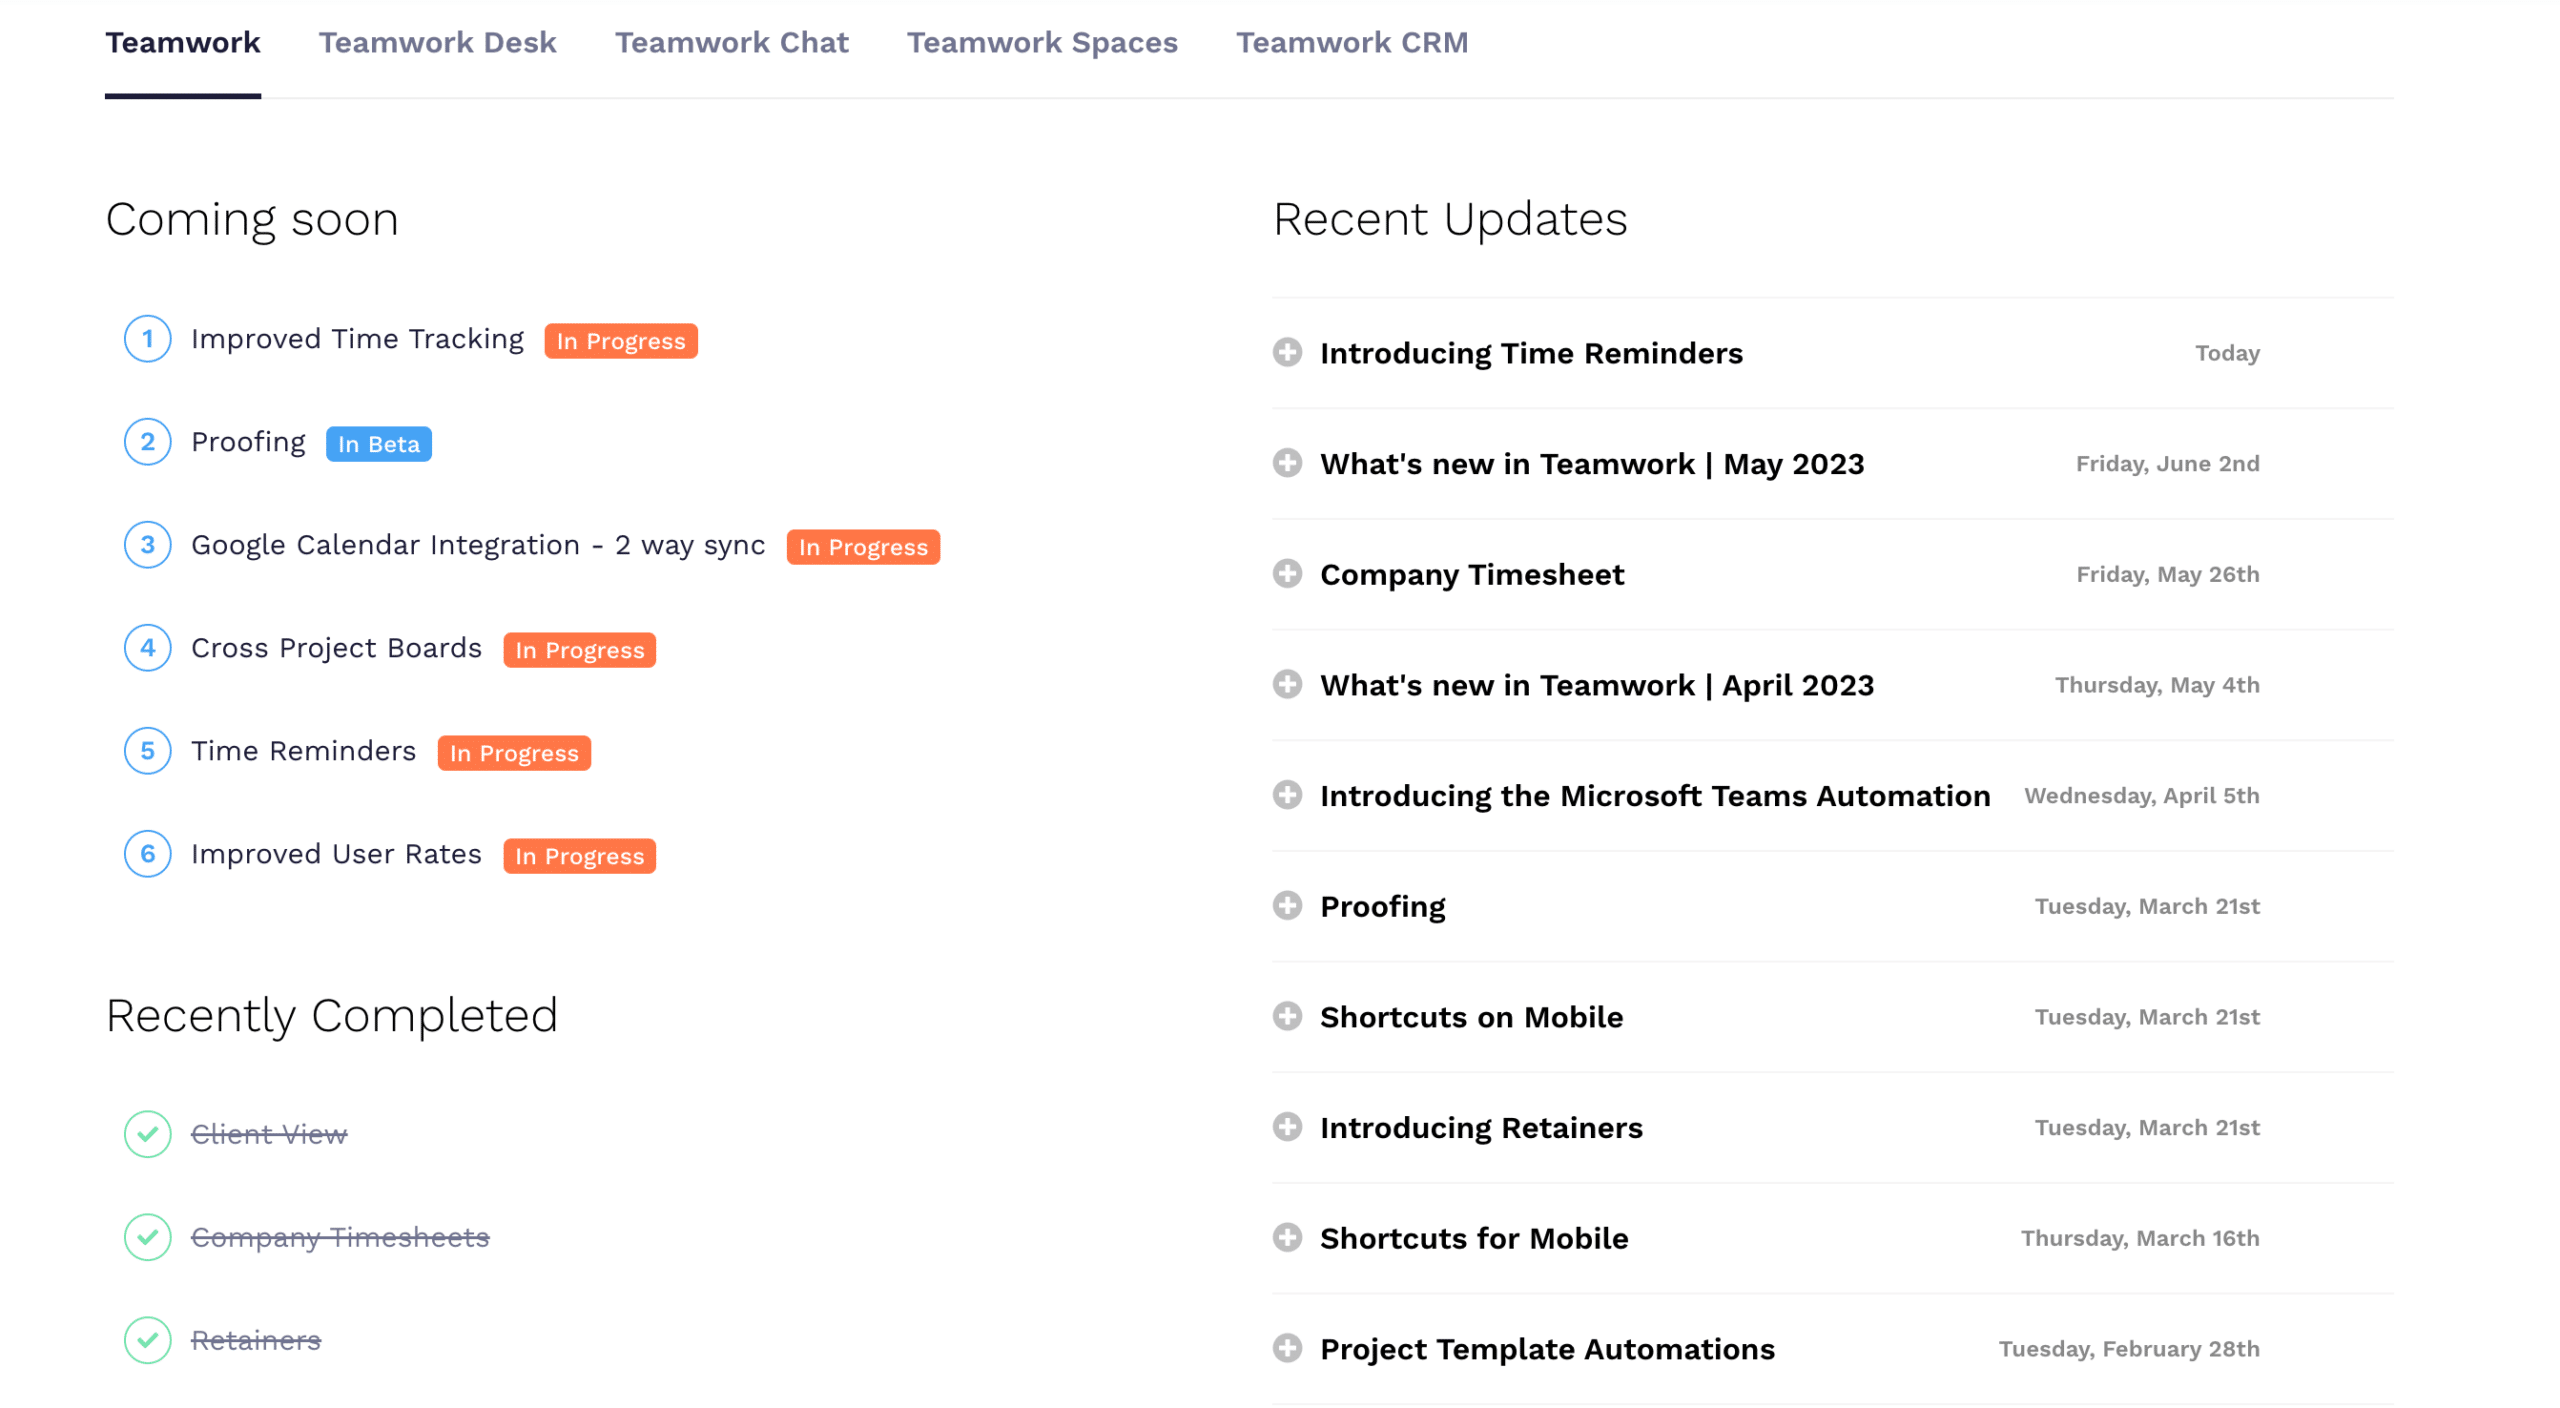Open the Company Timesheet update title
This screenshot has width=2560, height=1408.
pyautogui.click(x=1471, y=575)
